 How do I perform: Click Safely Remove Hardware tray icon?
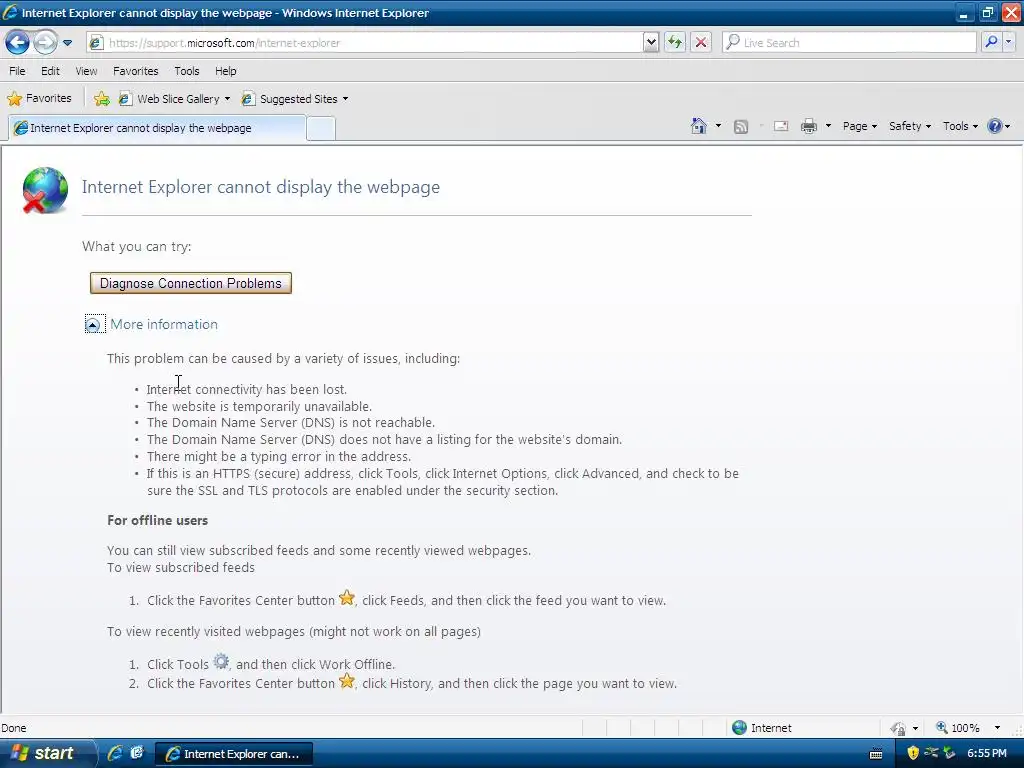click(949, 754)
